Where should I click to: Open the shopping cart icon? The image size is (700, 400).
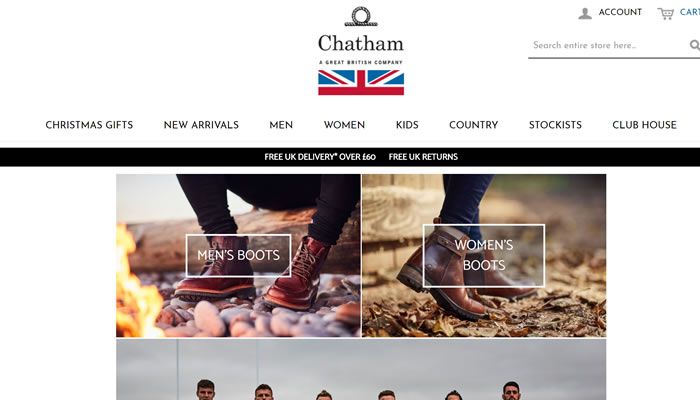665,13
